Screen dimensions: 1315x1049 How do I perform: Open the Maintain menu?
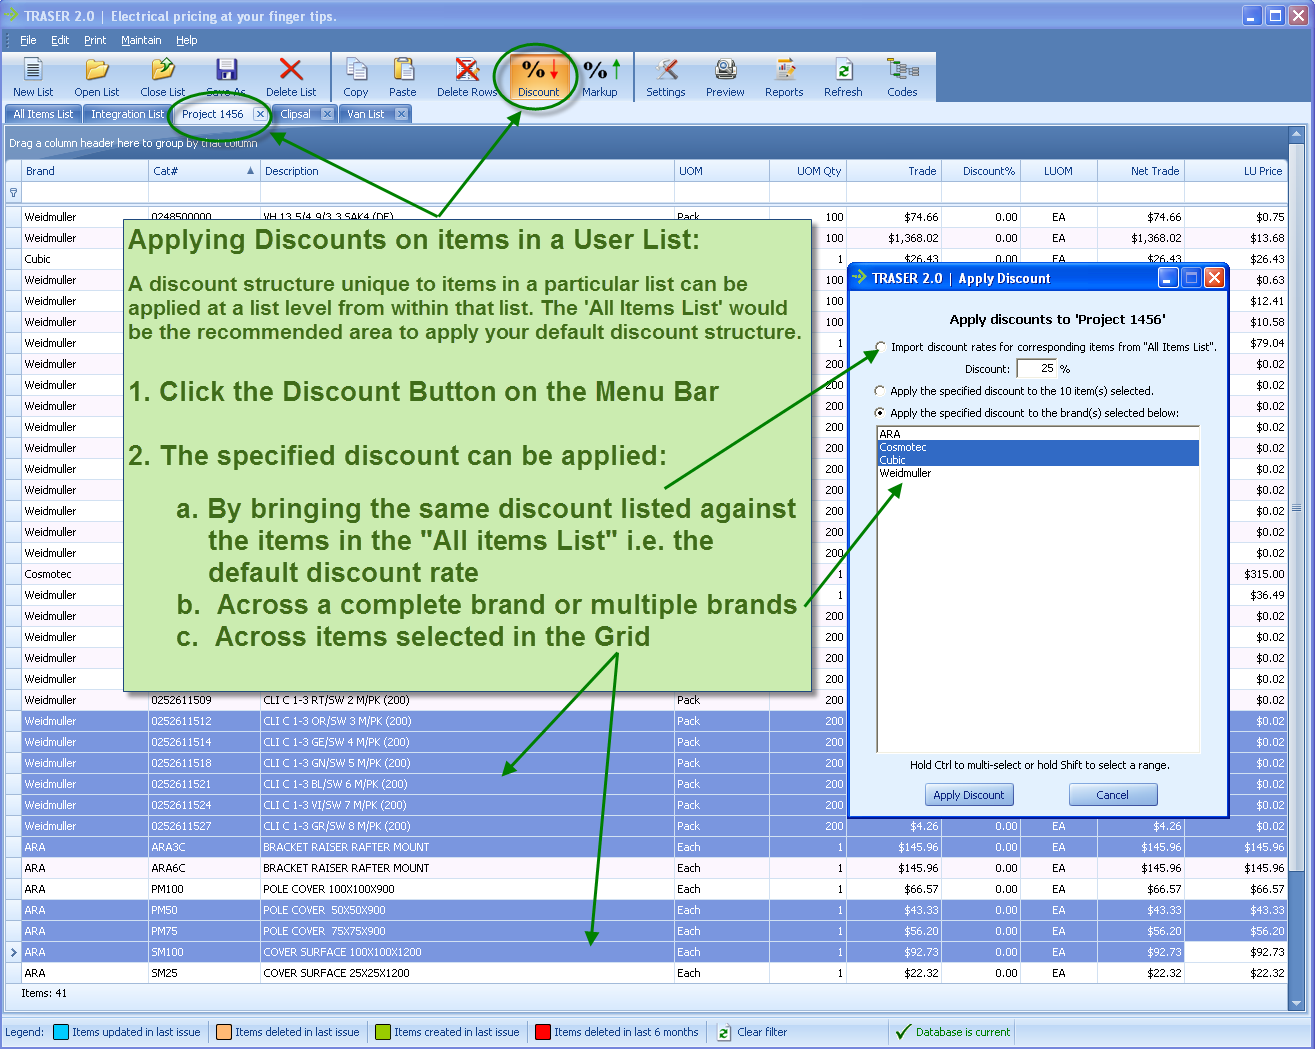pyautogui.click(x=141, y=40)
